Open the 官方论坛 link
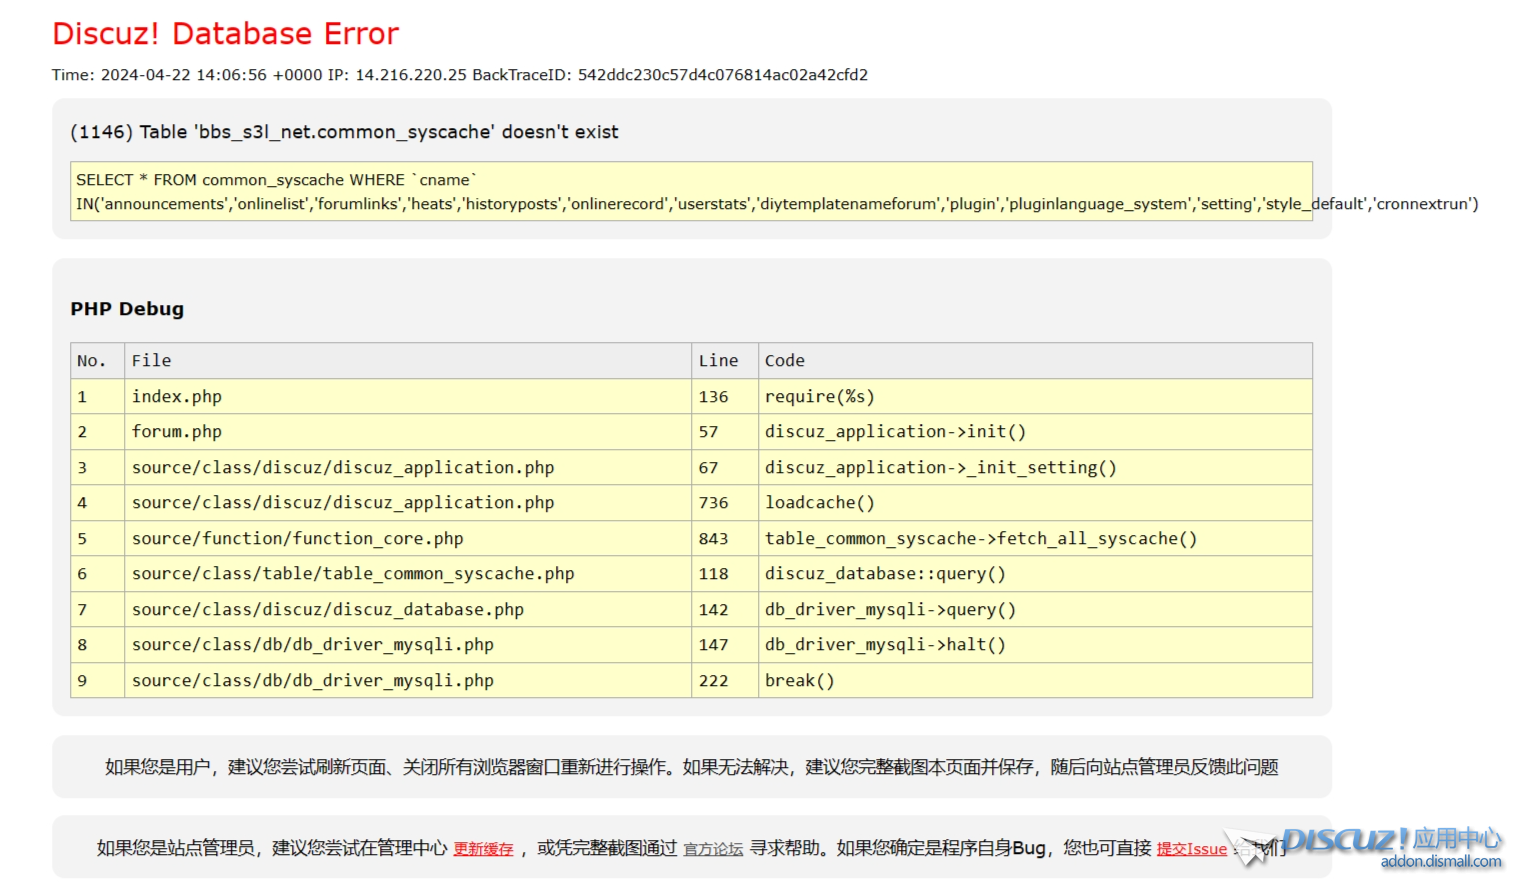Image resolution: width=1520 pixels, height=887 pixels. click(713, 849)
